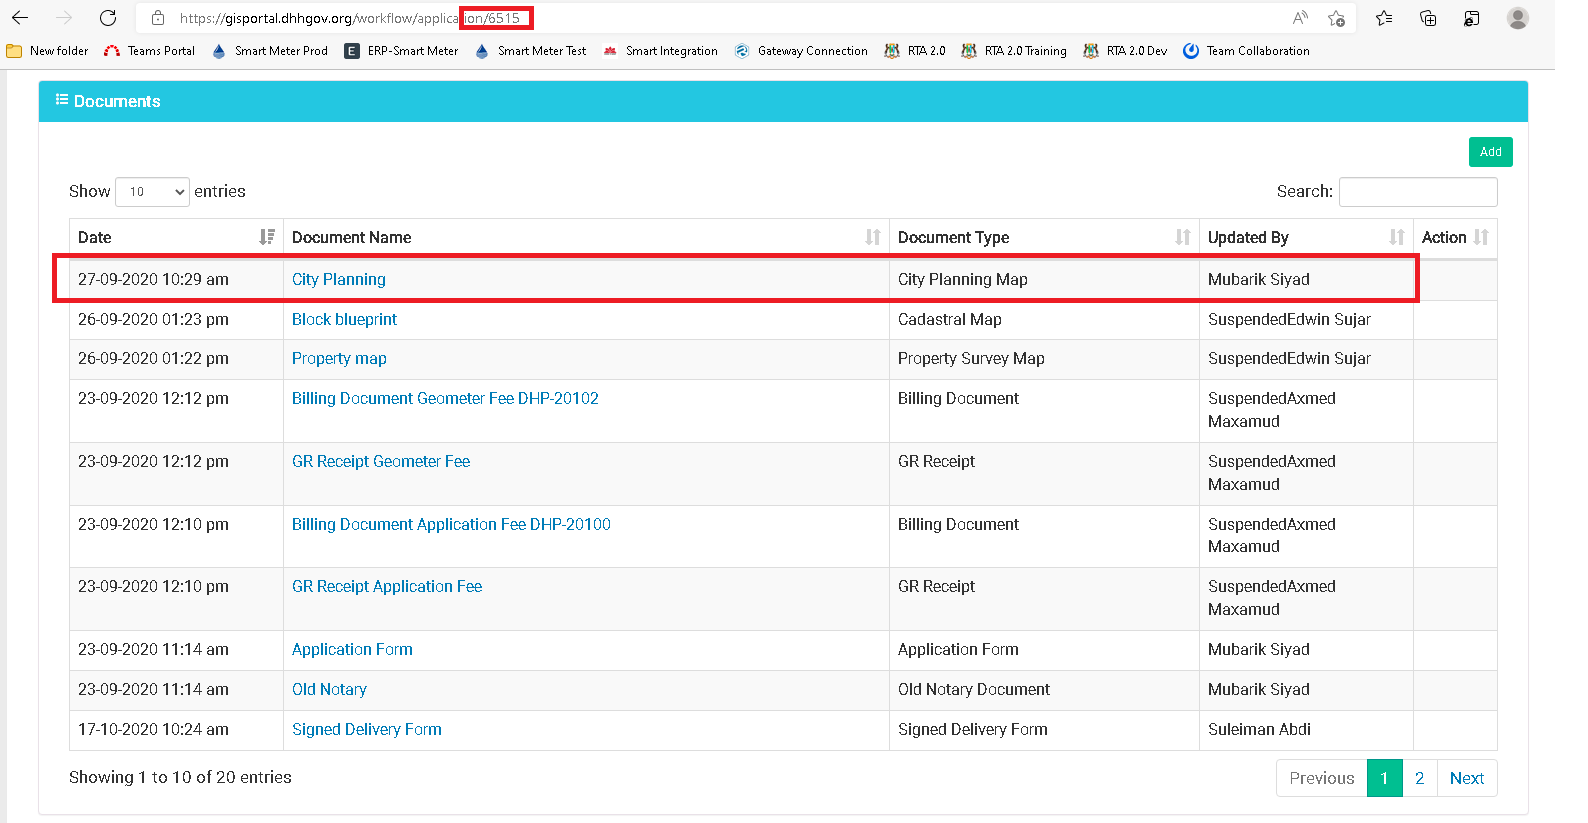Click the Search input field

click(1418, 192)
